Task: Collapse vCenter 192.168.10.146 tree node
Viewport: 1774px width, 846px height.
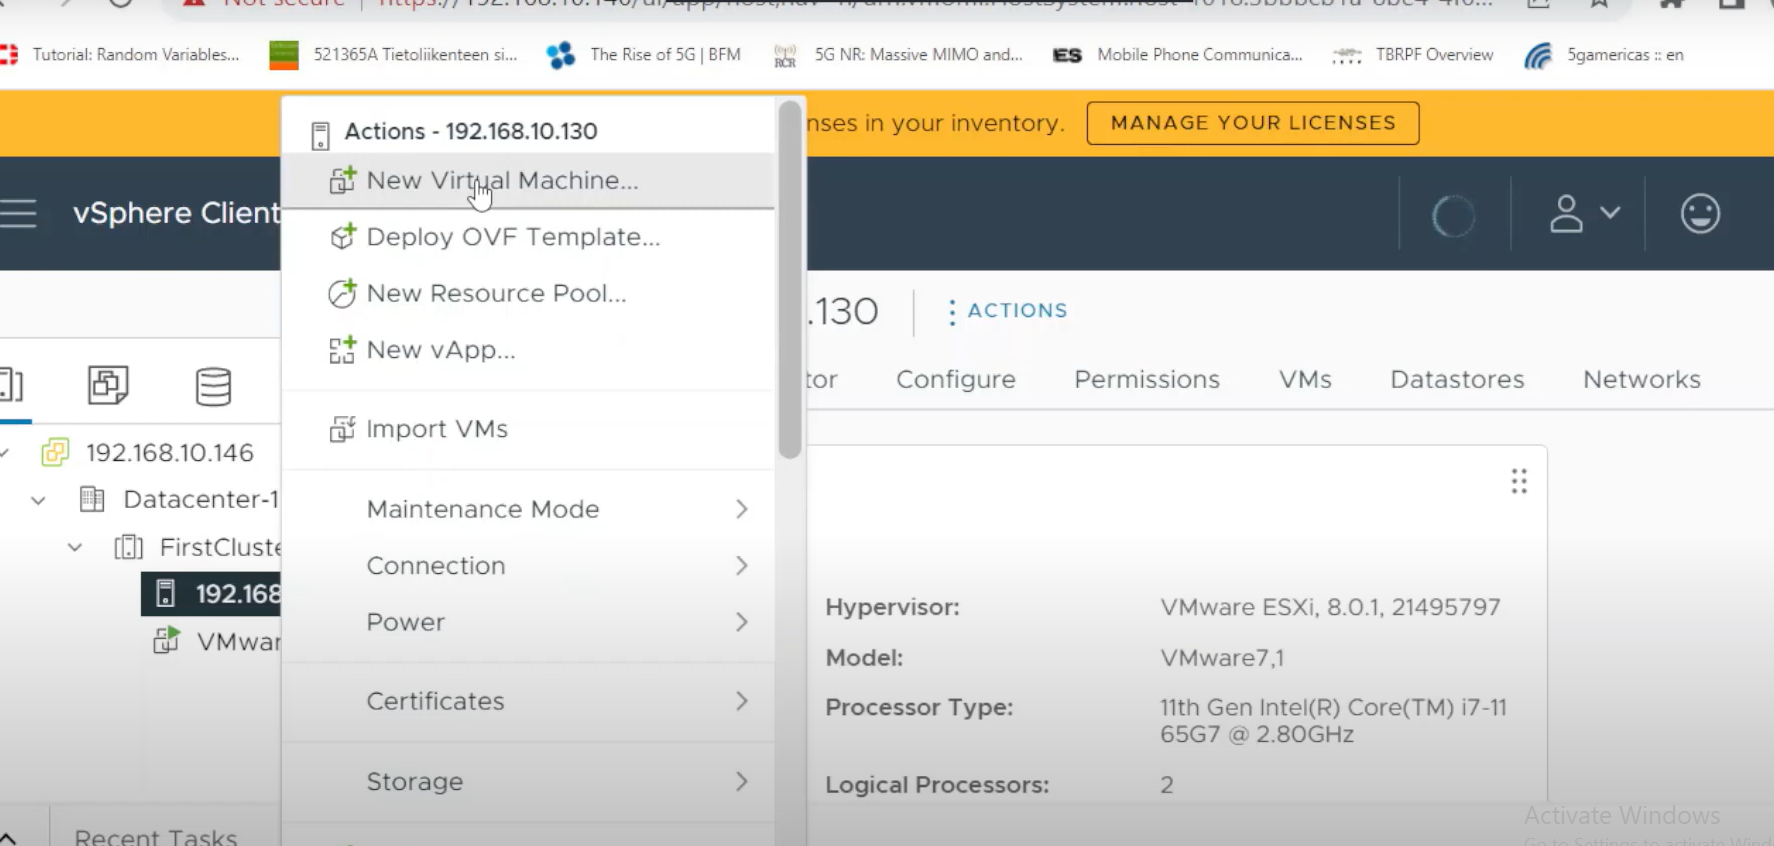Action: [x=5, y=453]
